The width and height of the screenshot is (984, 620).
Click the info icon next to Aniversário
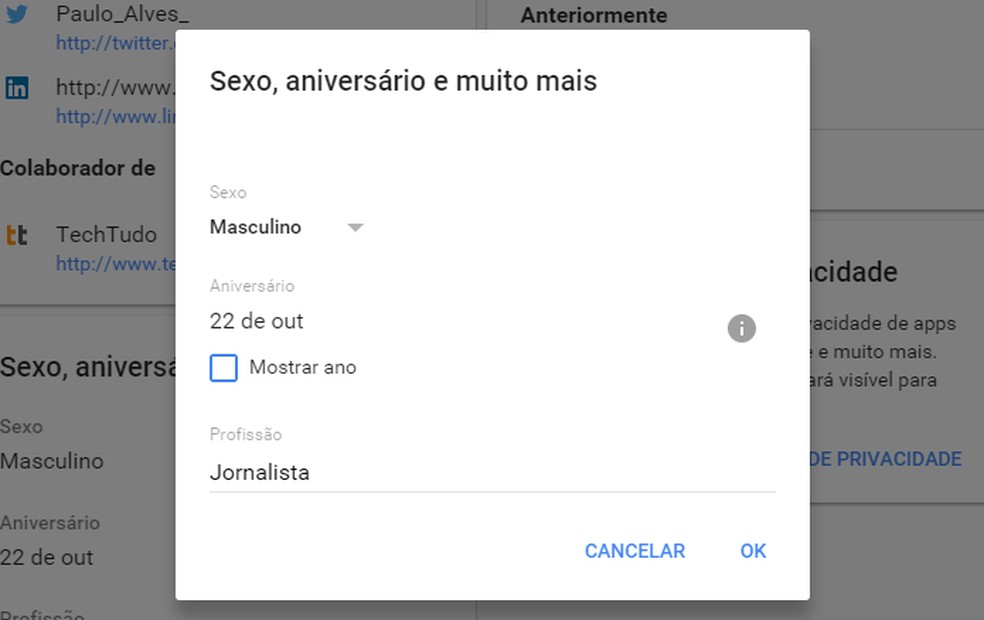[742, 328]
